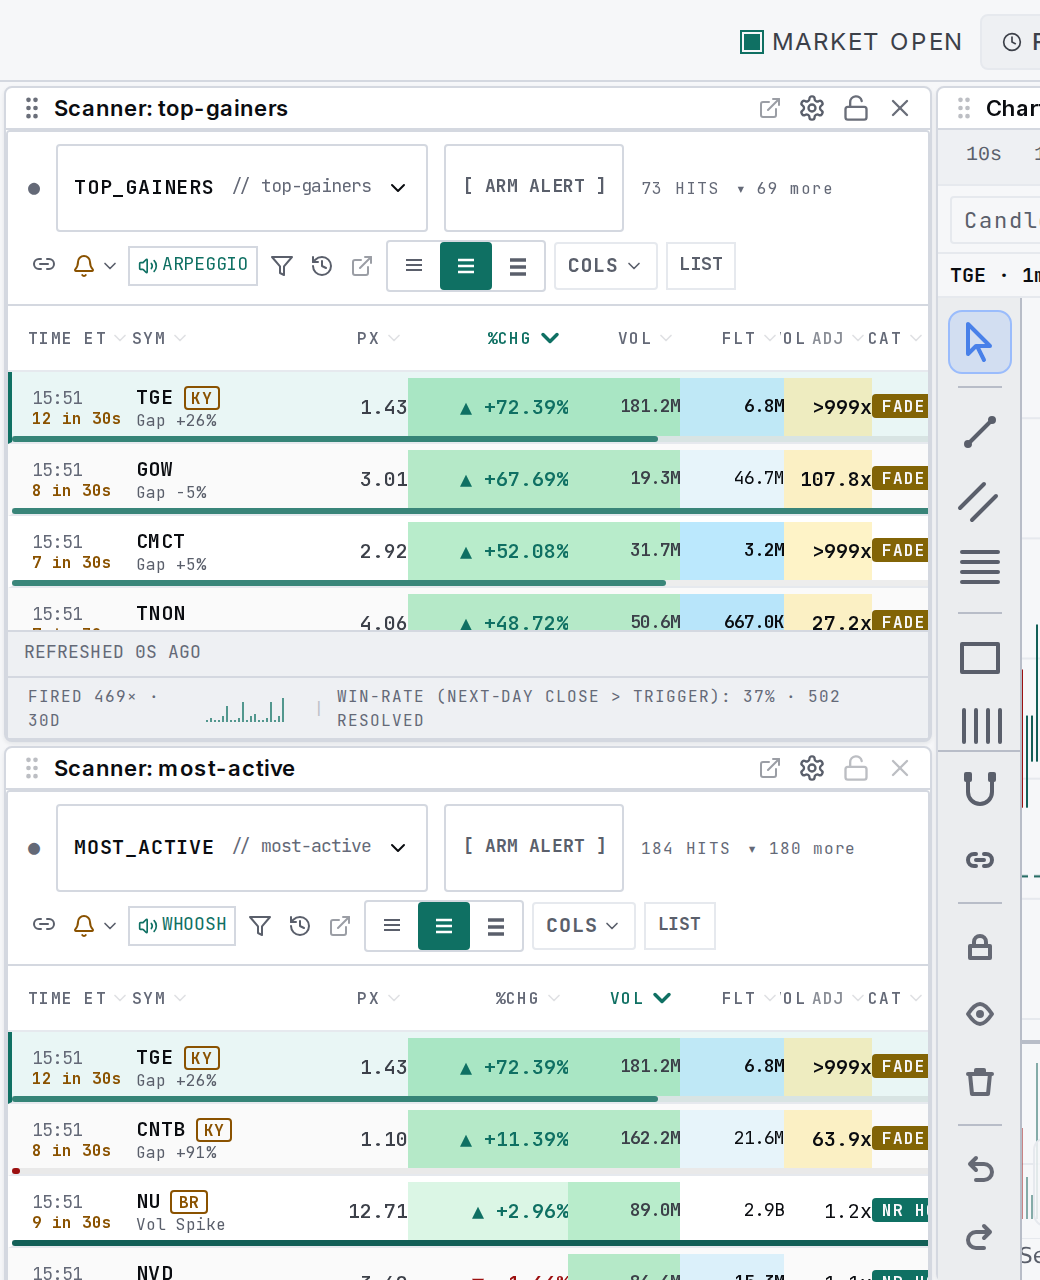Select compact row density in top-gainers
Image resolution: width=1040 pixels, height=1280 pixels.
click(x=414, y=266)
